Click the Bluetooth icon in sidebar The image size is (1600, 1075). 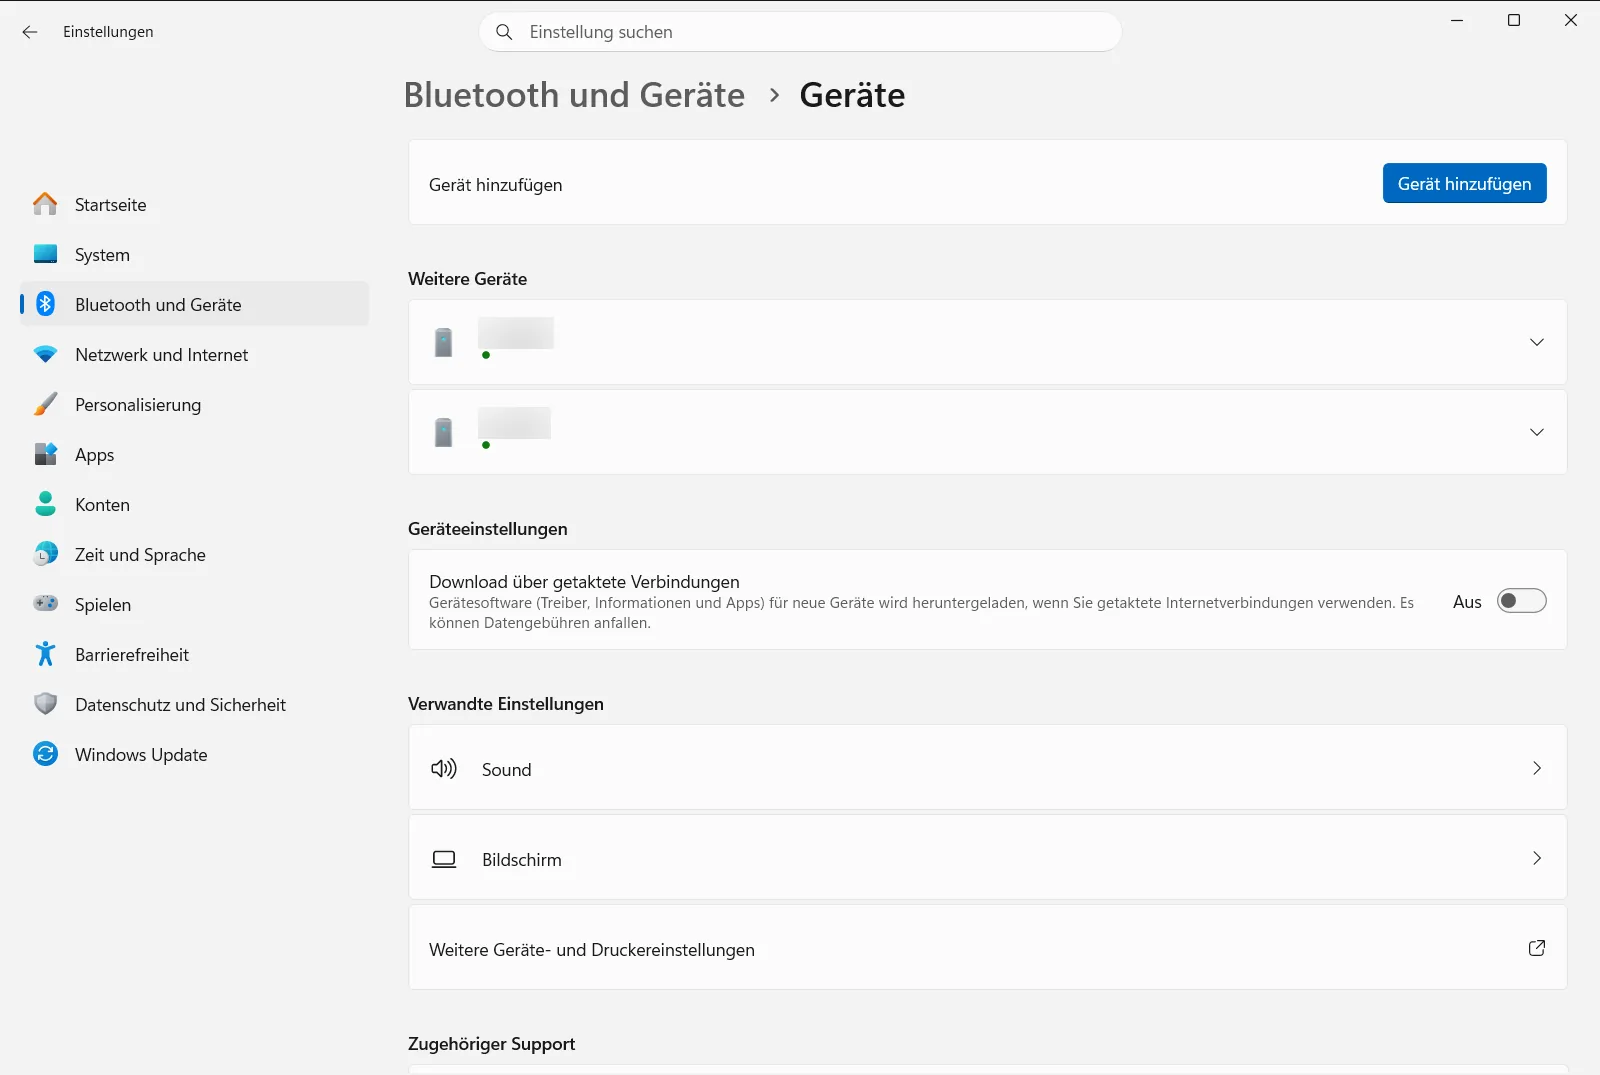(45, 304)
